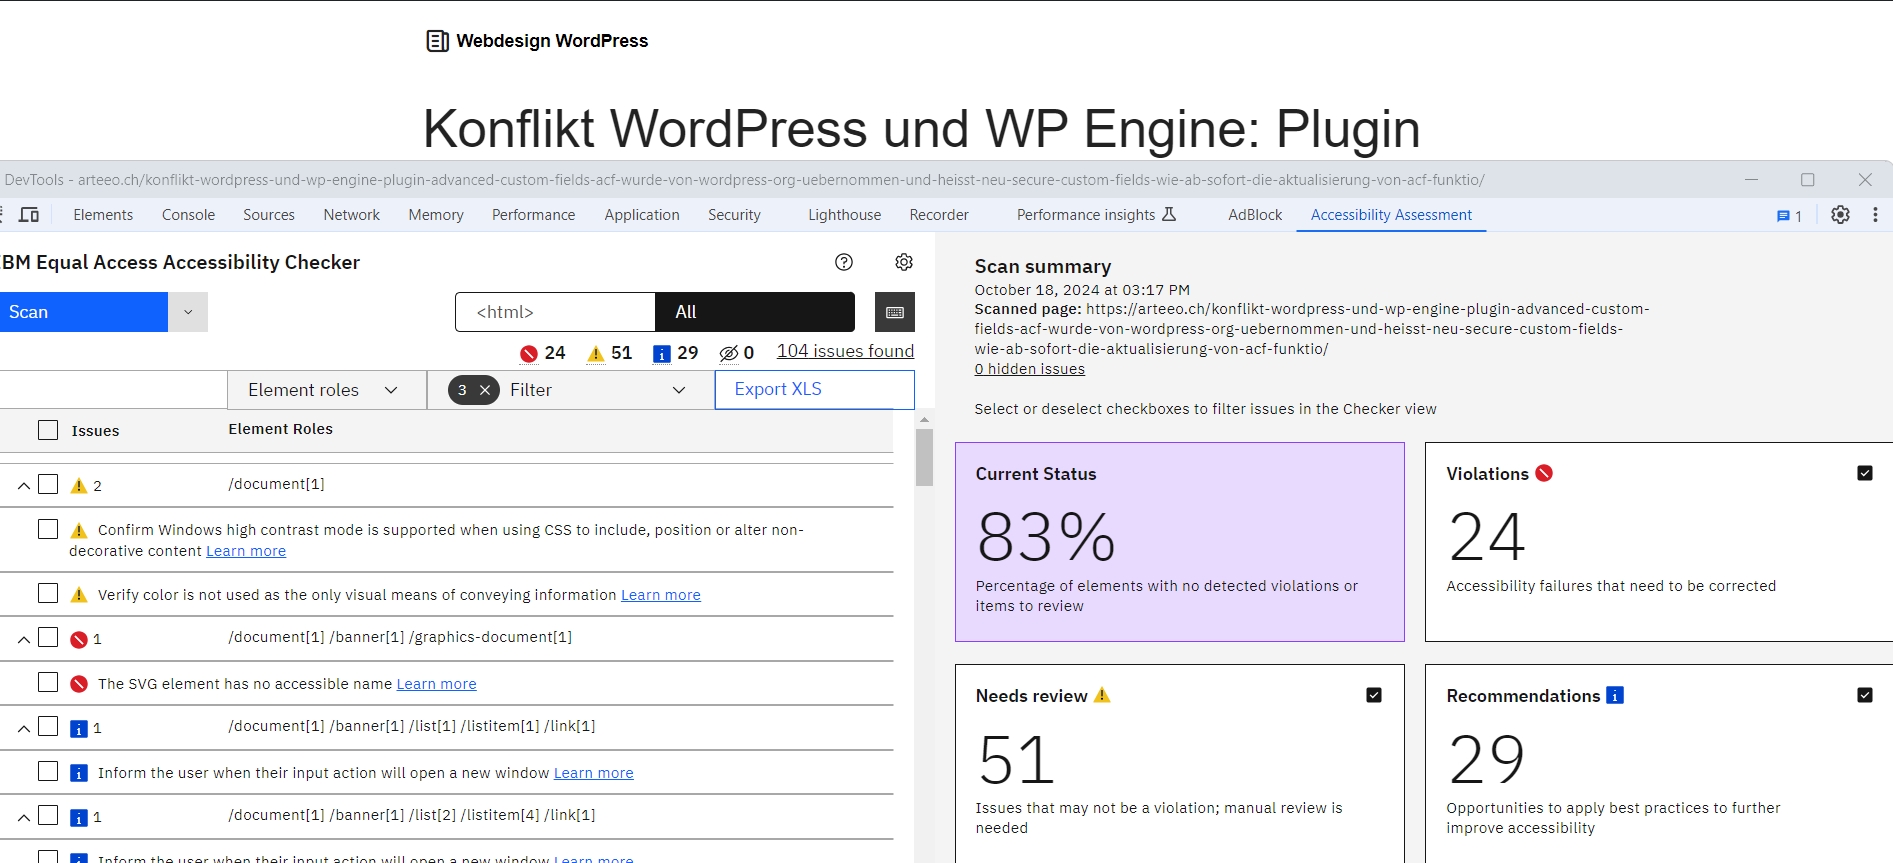1893x863 pixels.
Task: Click the Current Status 83% card
Action: 1180,542
